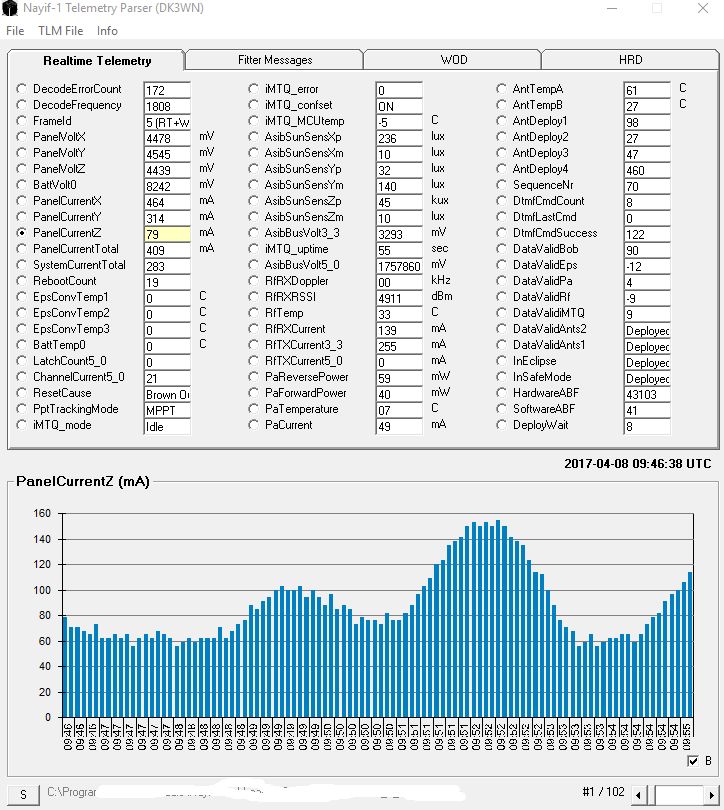Image resolution: width=724 pixels, height=810 pixels.
Task: Click the frame scrollbar track at bottom right
Action: [676, 795]
